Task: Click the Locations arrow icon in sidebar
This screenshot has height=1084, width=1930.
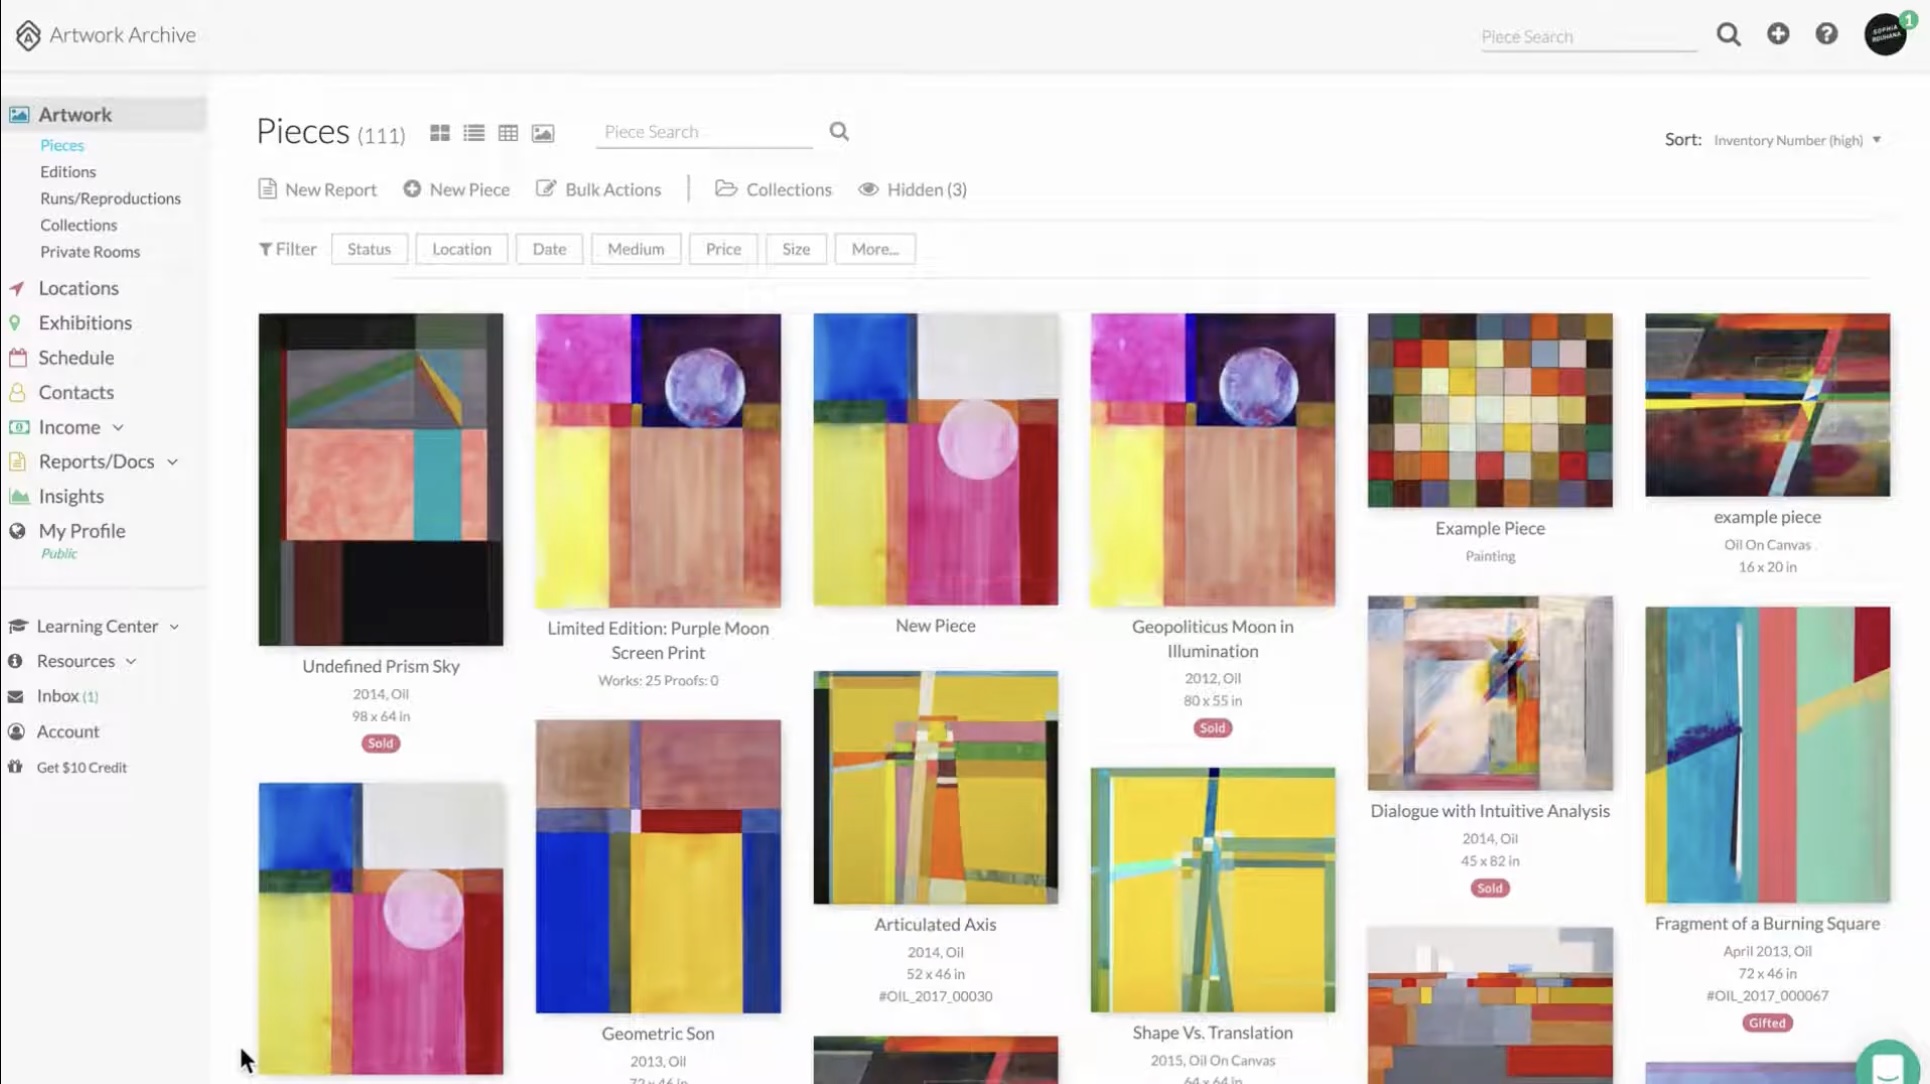Action: click(x=17, y=288)
